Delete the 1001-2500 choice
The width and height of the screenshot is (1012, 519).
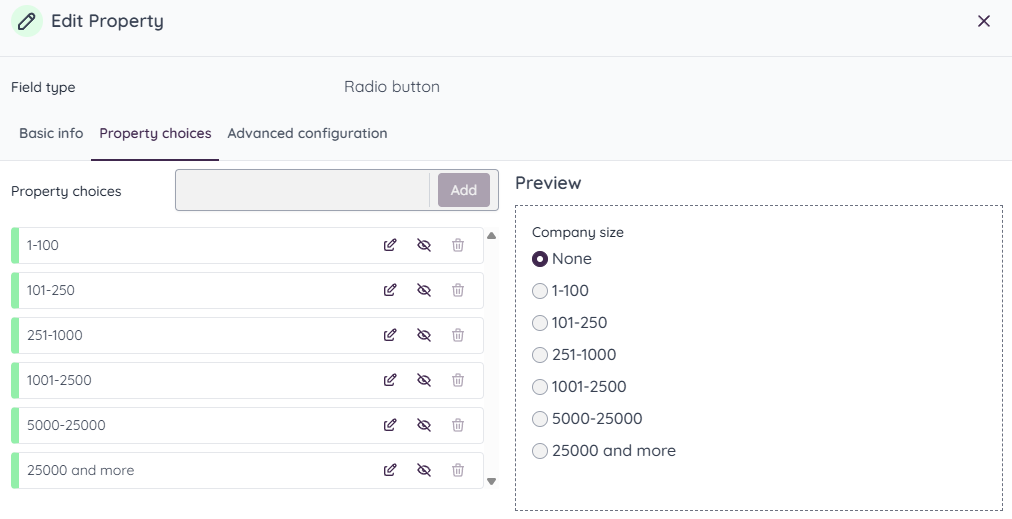pyautogui.click(x=458, y=380)
